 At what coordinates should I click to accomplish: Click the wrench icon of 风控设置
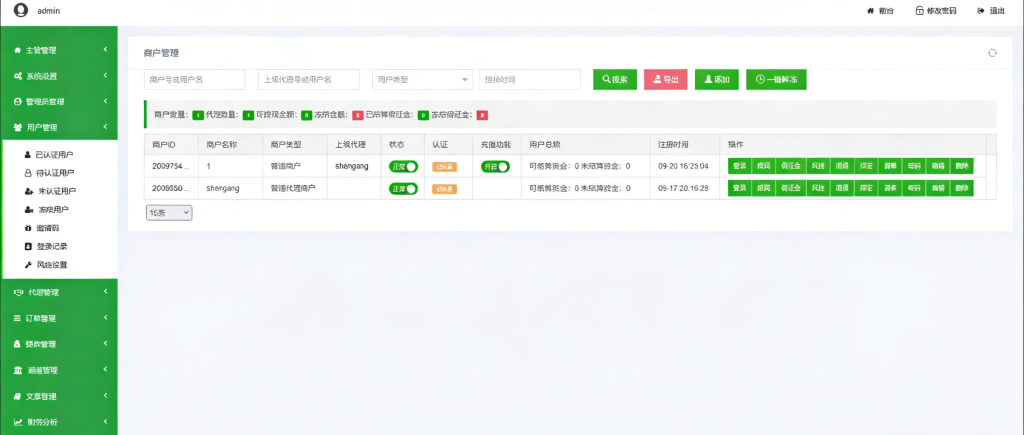(x=27, y=265)
